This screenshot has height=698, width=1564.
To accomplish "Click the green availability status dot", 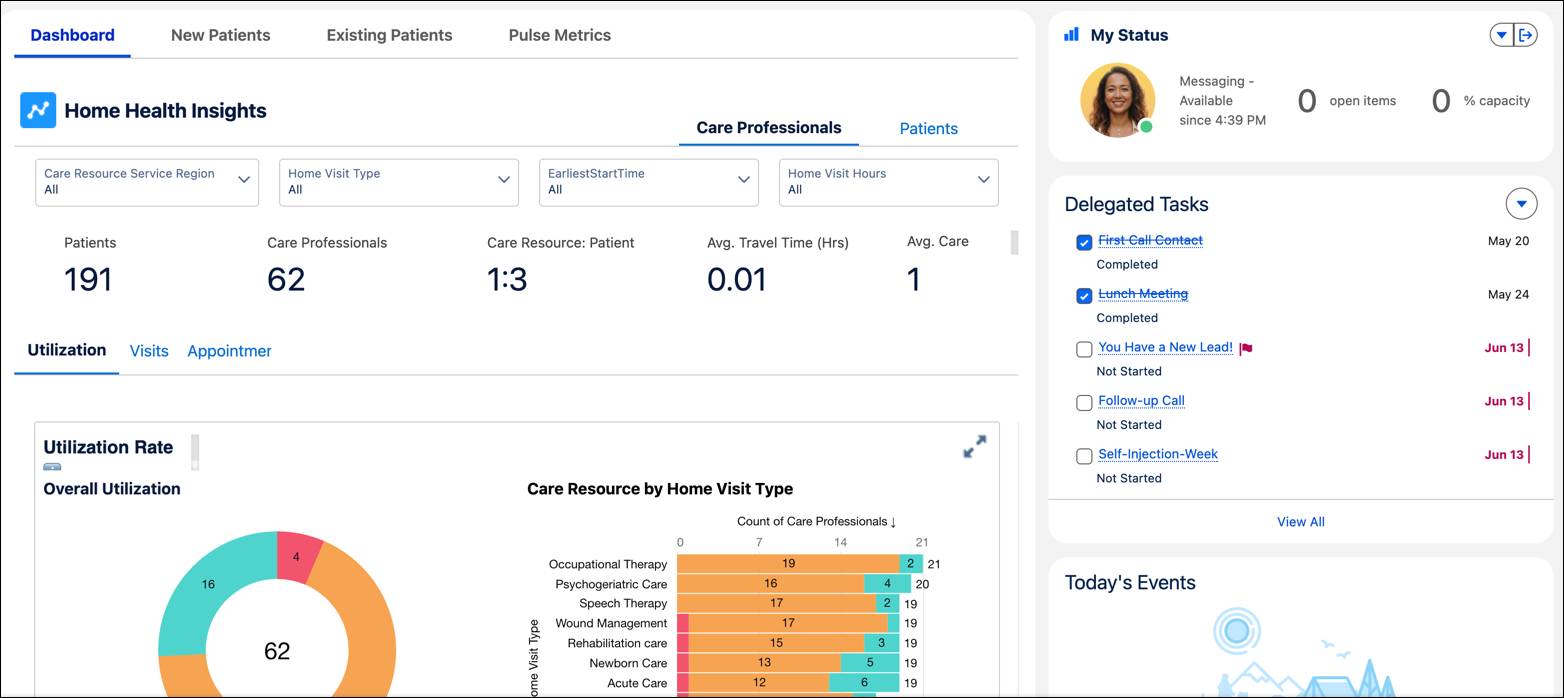I will click(1146, 127).
